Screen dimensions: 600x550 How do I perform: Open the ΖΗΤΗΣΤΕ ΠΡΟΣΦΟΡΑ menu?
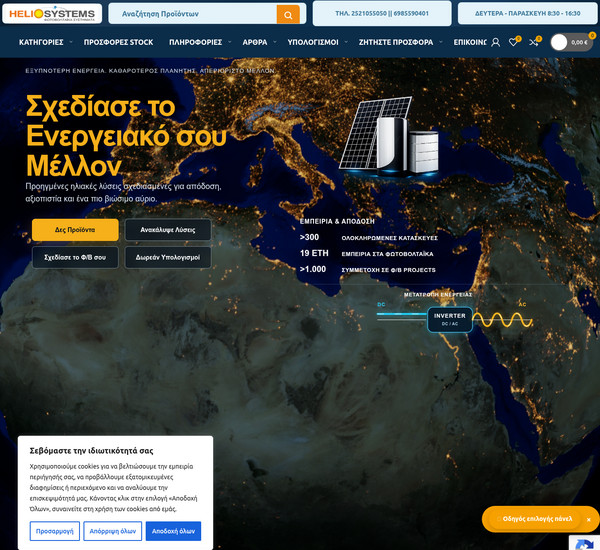[x=396, y=42]
